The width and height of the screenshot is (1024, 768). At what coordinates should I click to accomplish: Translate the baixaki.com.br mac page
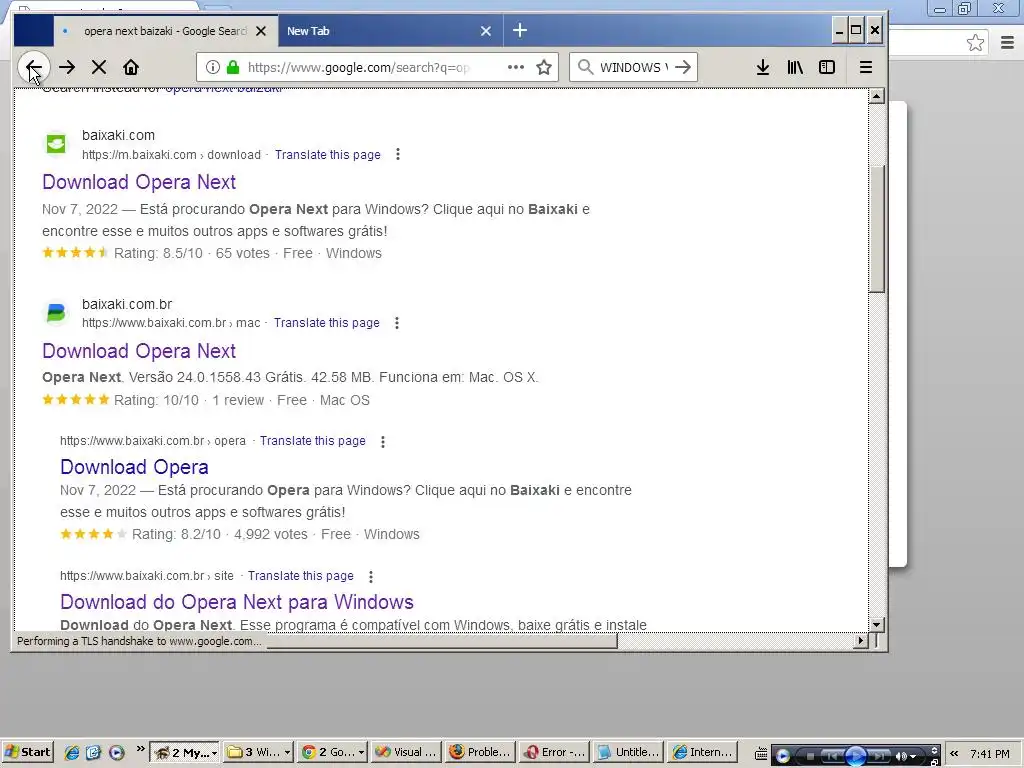click(x=327, y=323)
